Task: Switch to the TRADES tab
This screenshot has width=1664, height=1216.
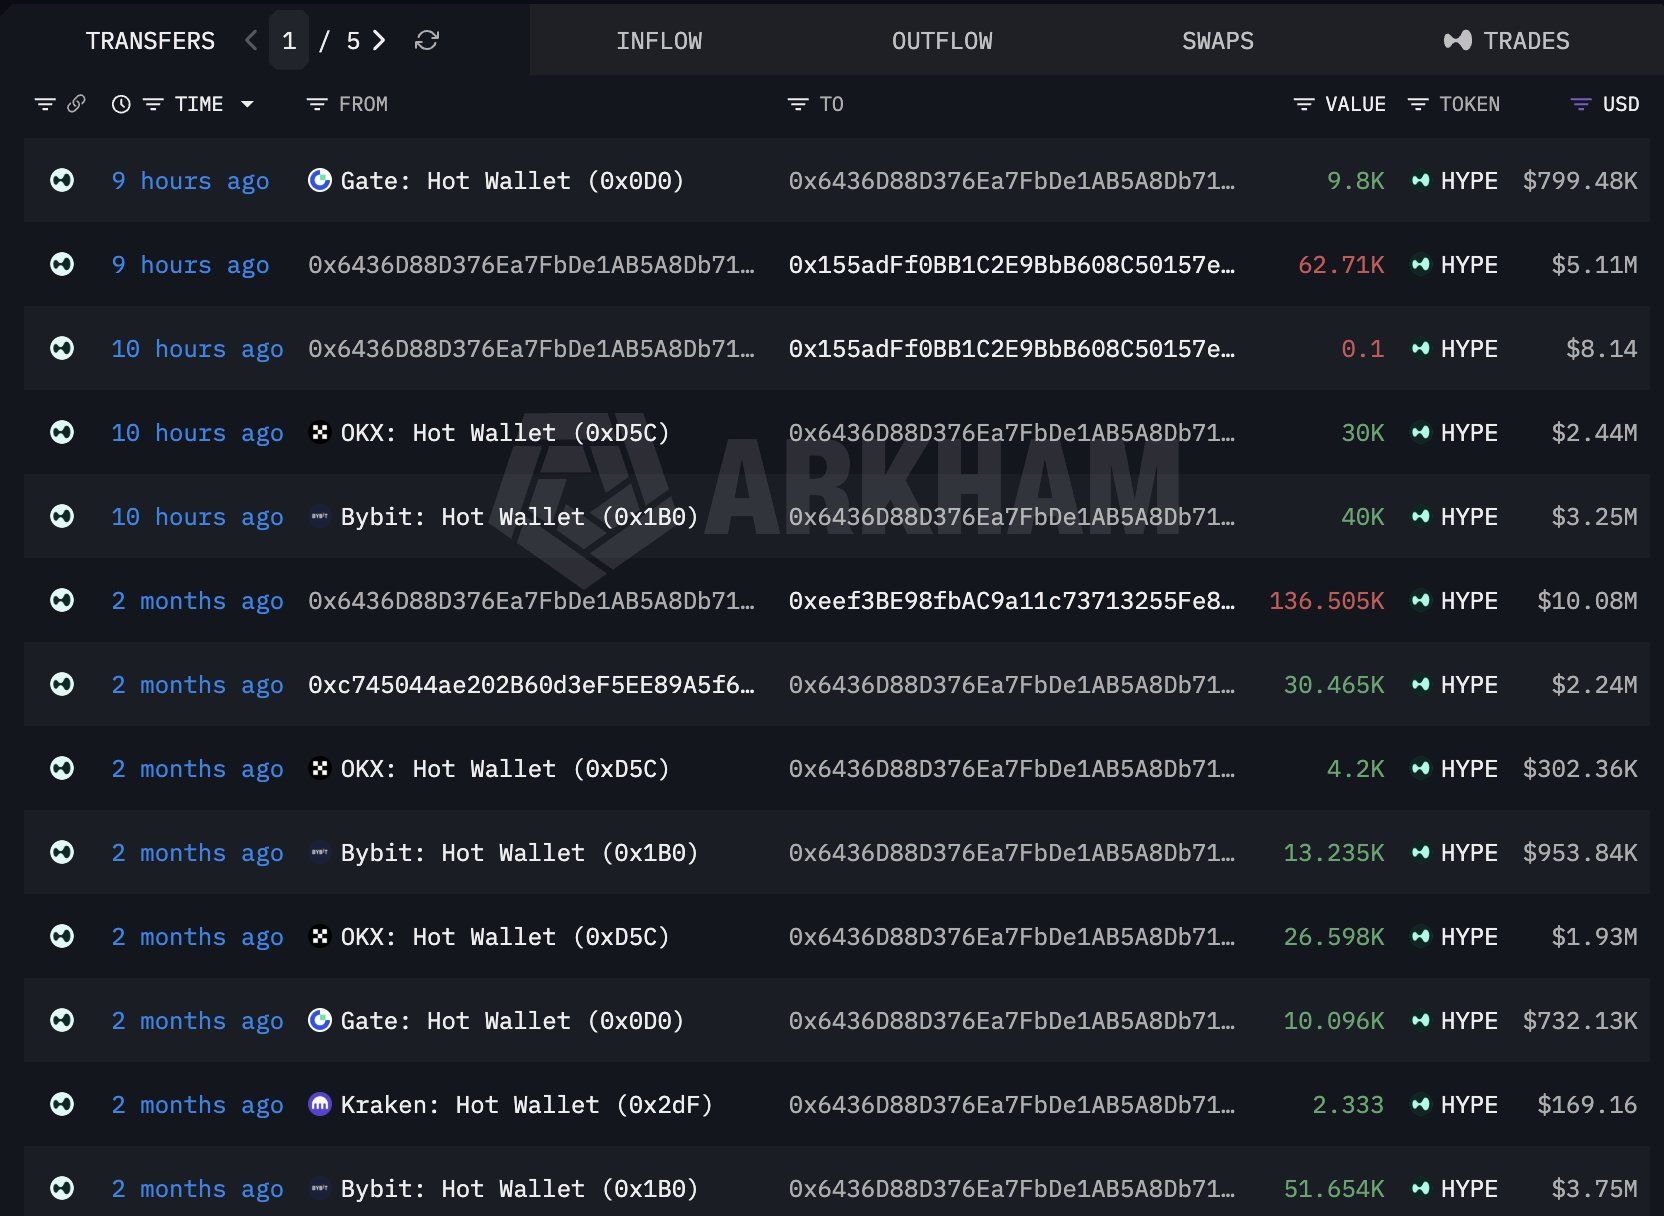Action: (x=1507, y=41)
